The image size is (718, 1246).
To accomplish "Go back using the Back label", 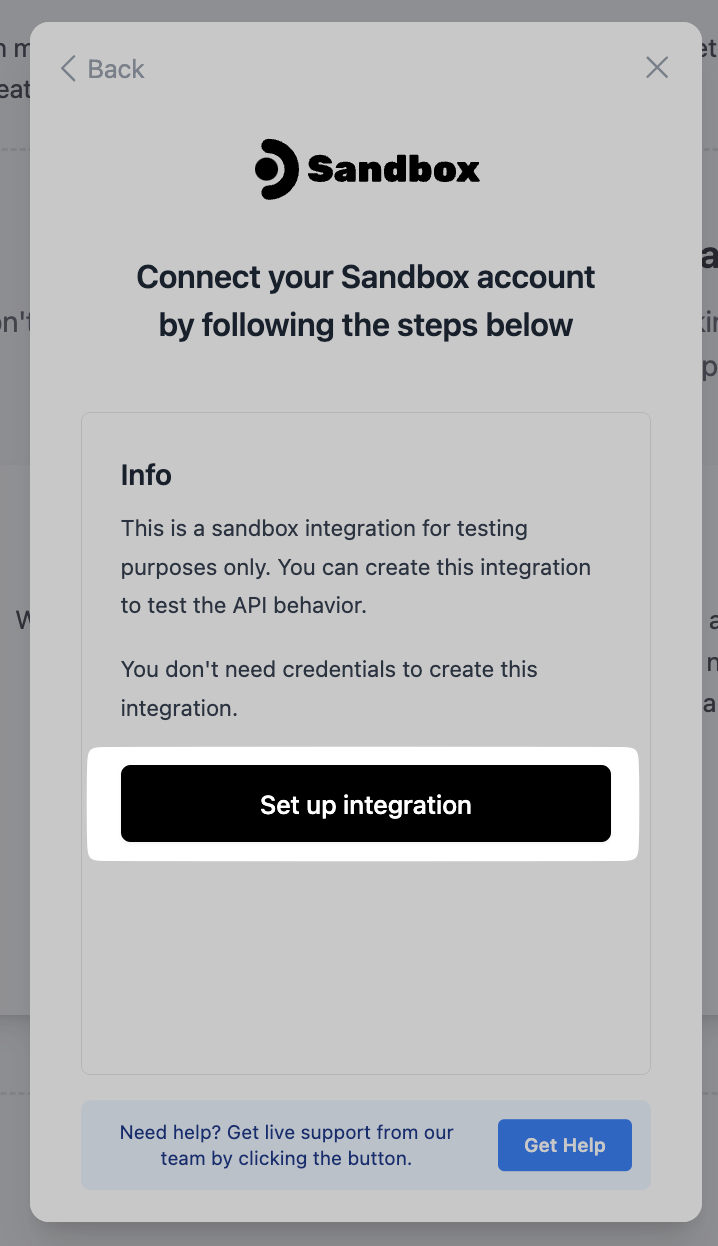I will point(116,69).
